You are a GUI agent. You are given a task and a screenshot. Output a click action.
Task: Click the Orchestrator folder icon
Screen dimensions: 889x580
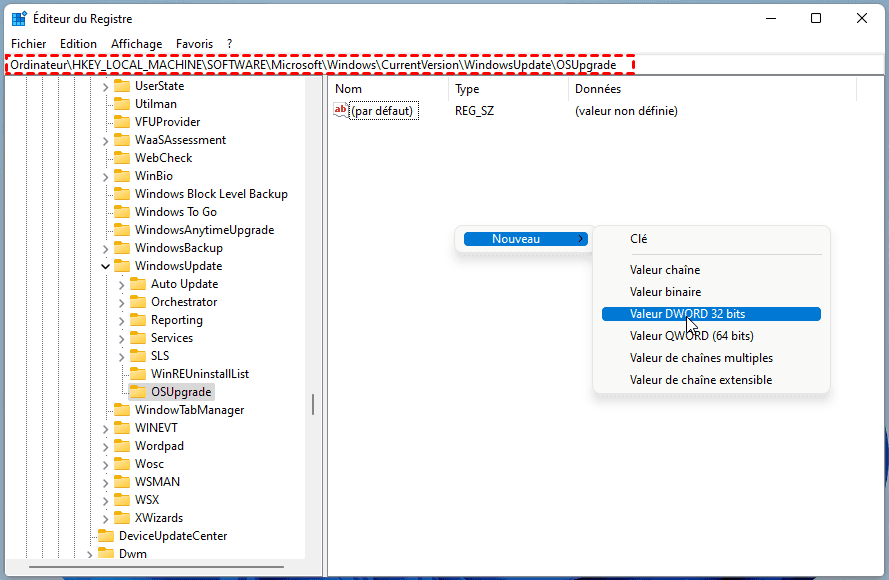click(x=138, y=302)
